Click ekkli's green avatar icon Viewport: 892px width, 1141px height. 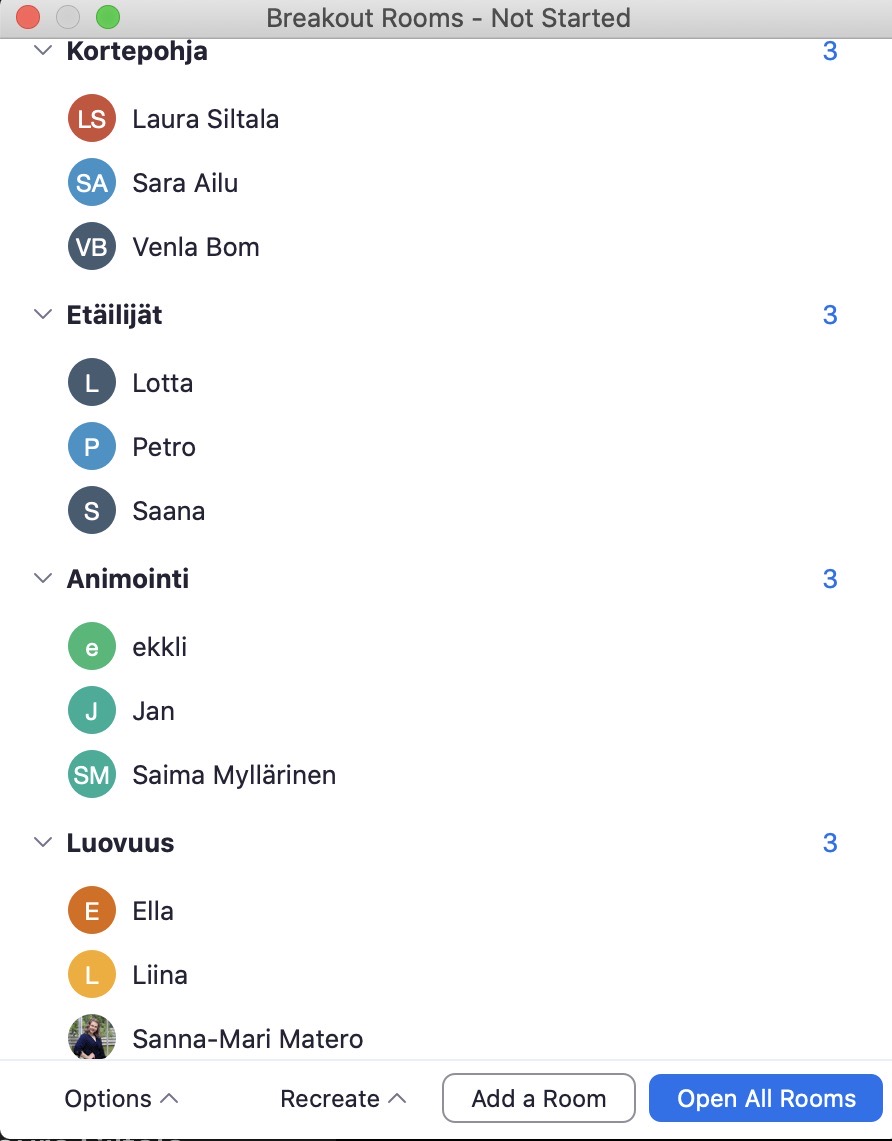(x=92, y=647)
